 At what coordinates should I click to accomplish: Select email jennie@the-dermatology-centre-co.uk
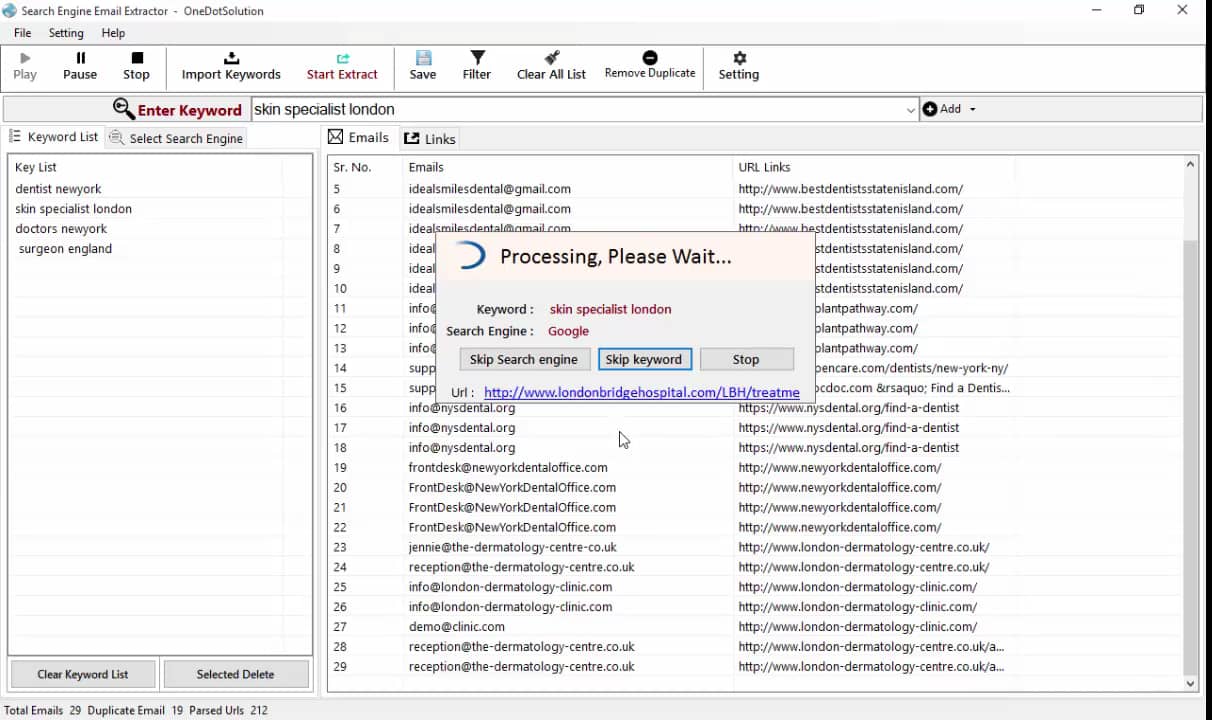[512, 547]
